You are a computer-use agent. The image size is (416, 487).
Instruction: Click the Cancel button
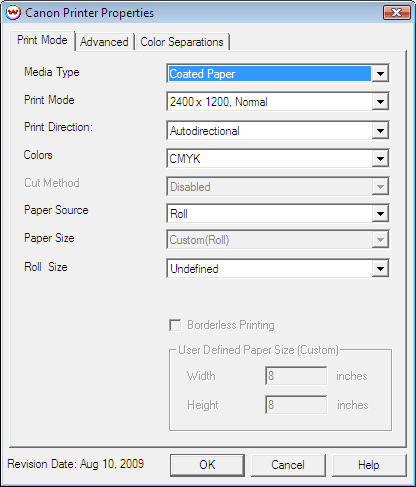[288, 465]
